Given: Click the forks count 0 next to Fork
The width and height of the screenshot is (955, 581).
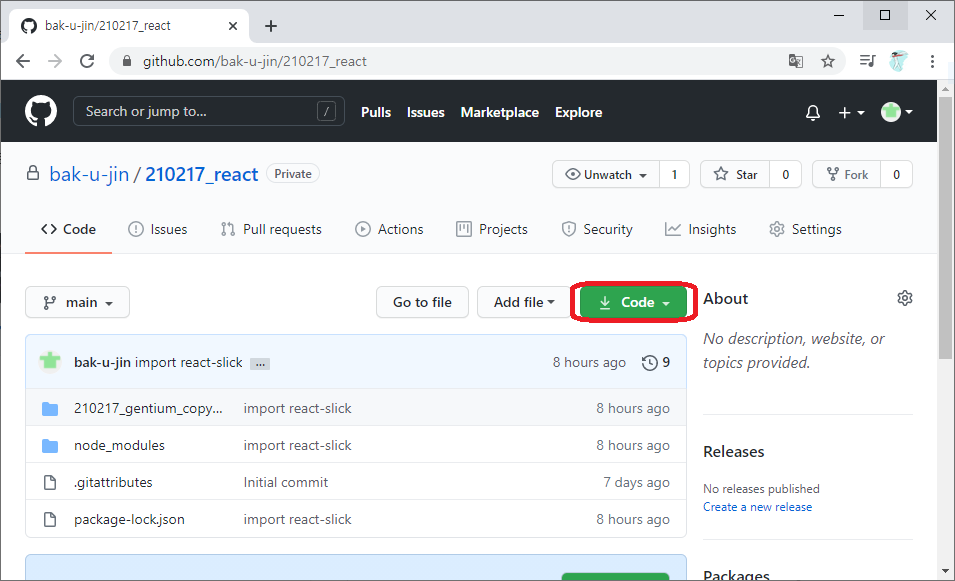Looking at the screenshot, I should (x=896, y=175).
